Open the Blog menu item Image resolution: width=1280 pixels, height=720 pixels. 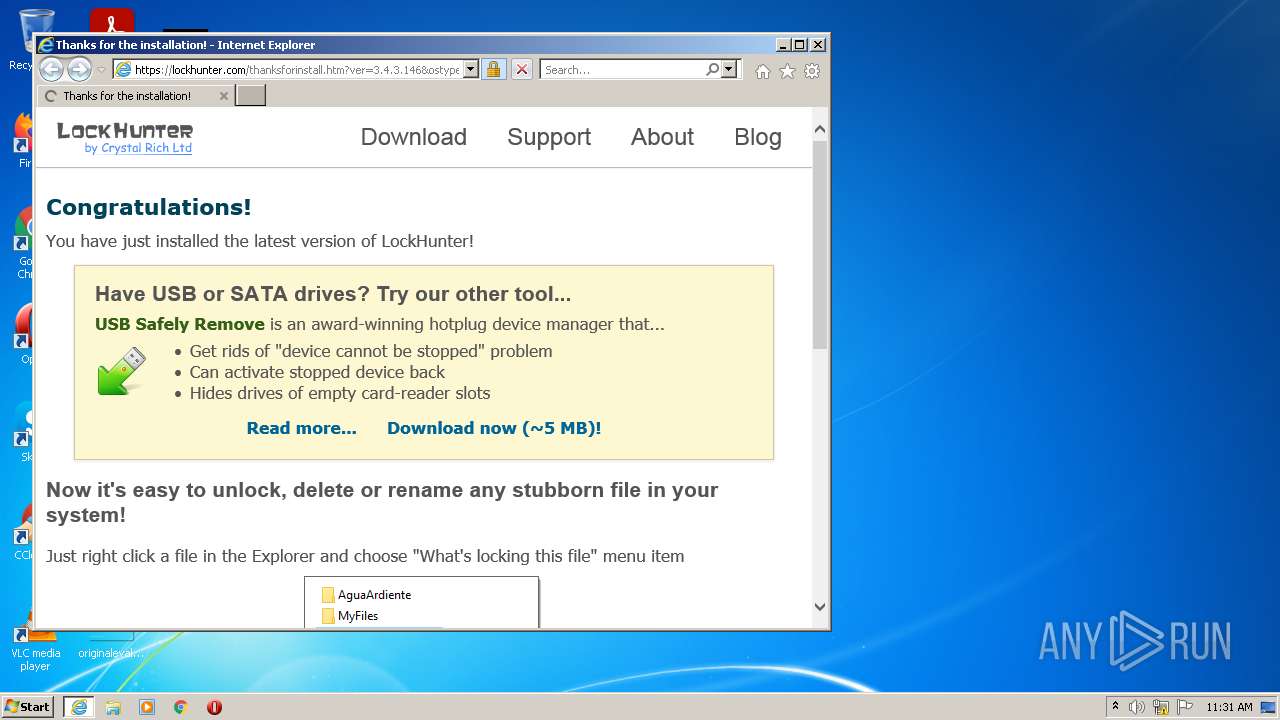(x=758, y=137)
